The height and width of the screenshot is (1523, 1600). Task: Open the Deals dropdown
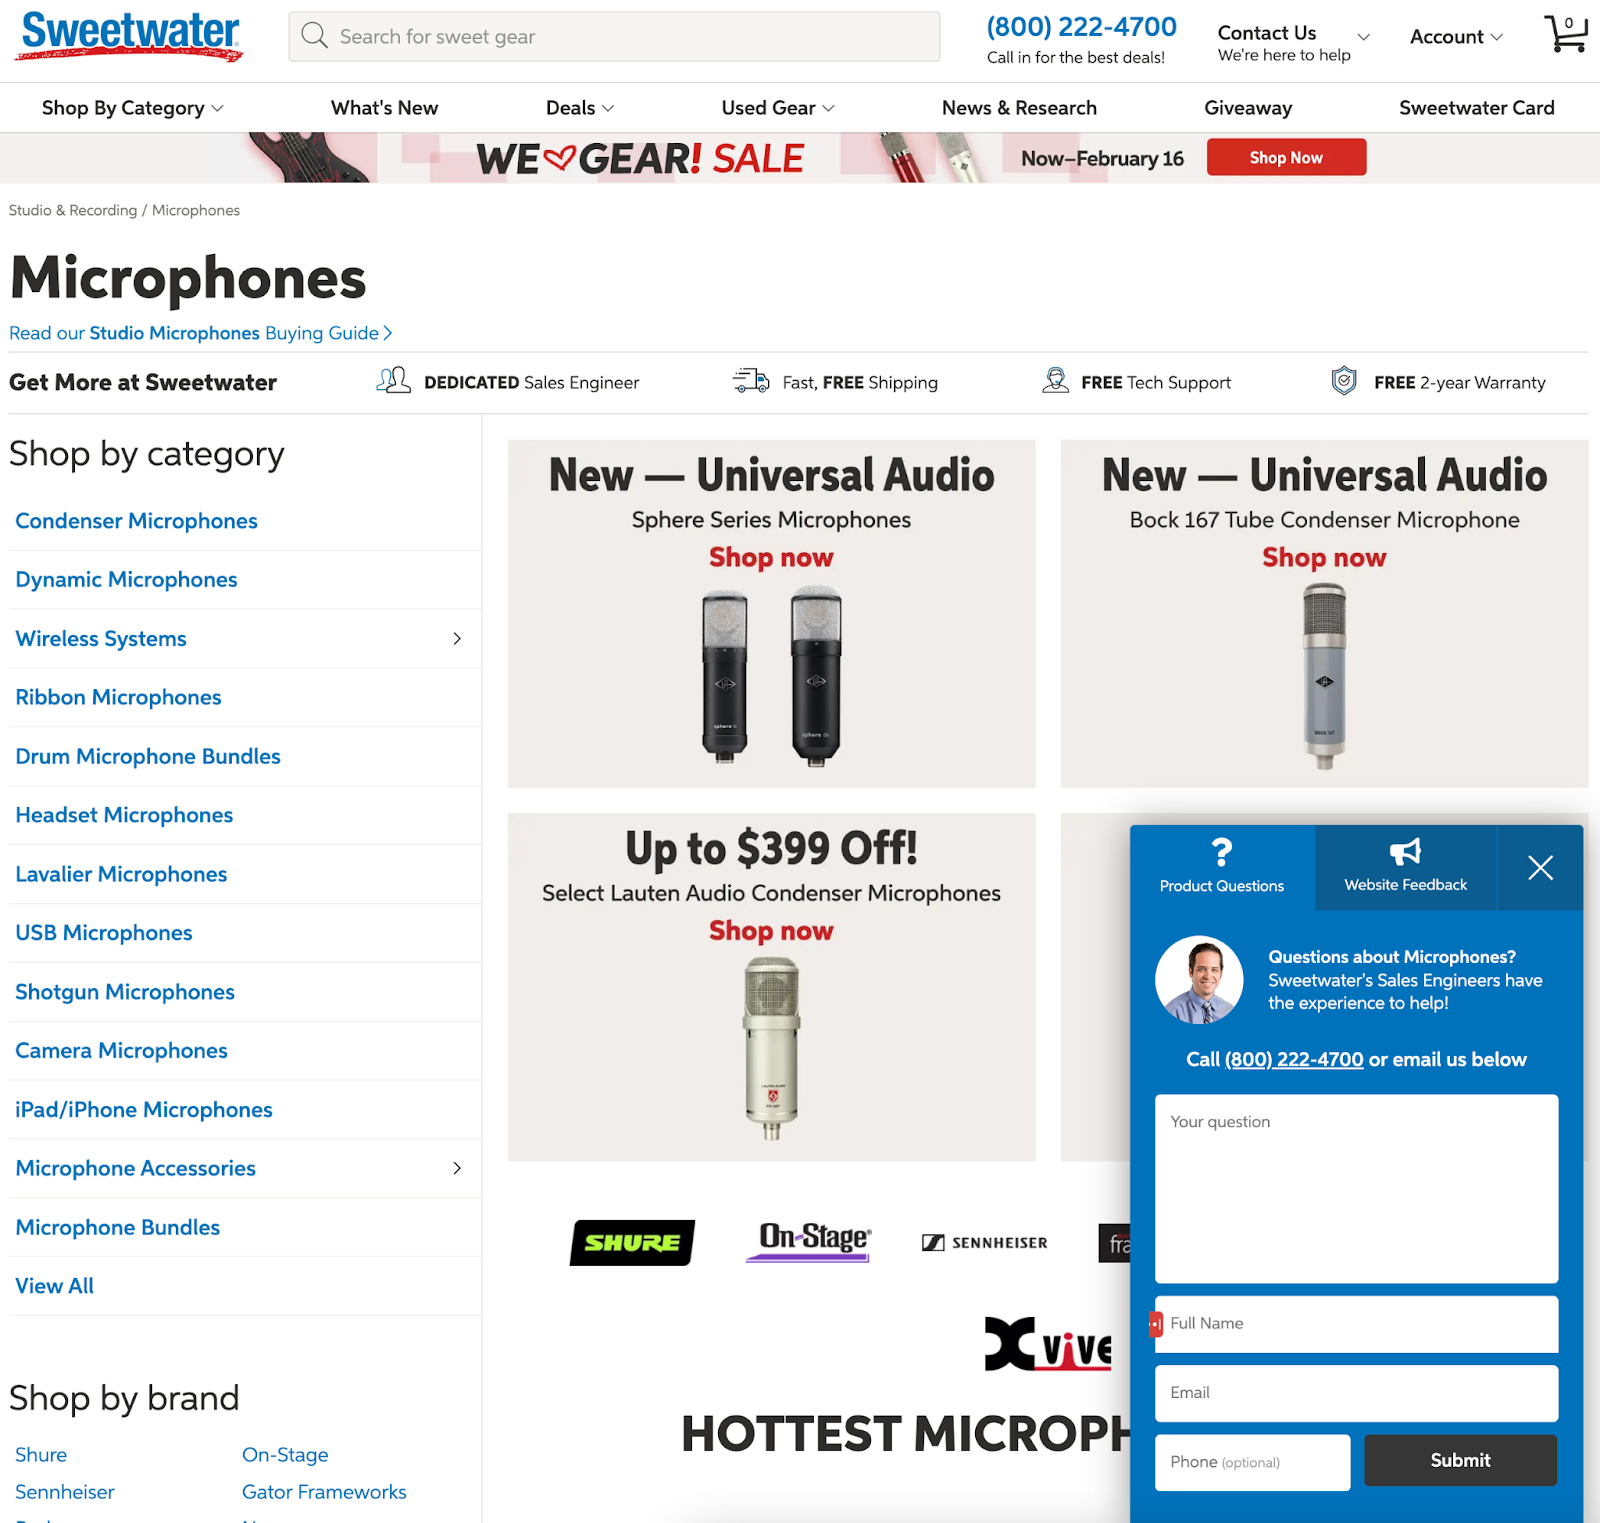[x=580, y=108]
